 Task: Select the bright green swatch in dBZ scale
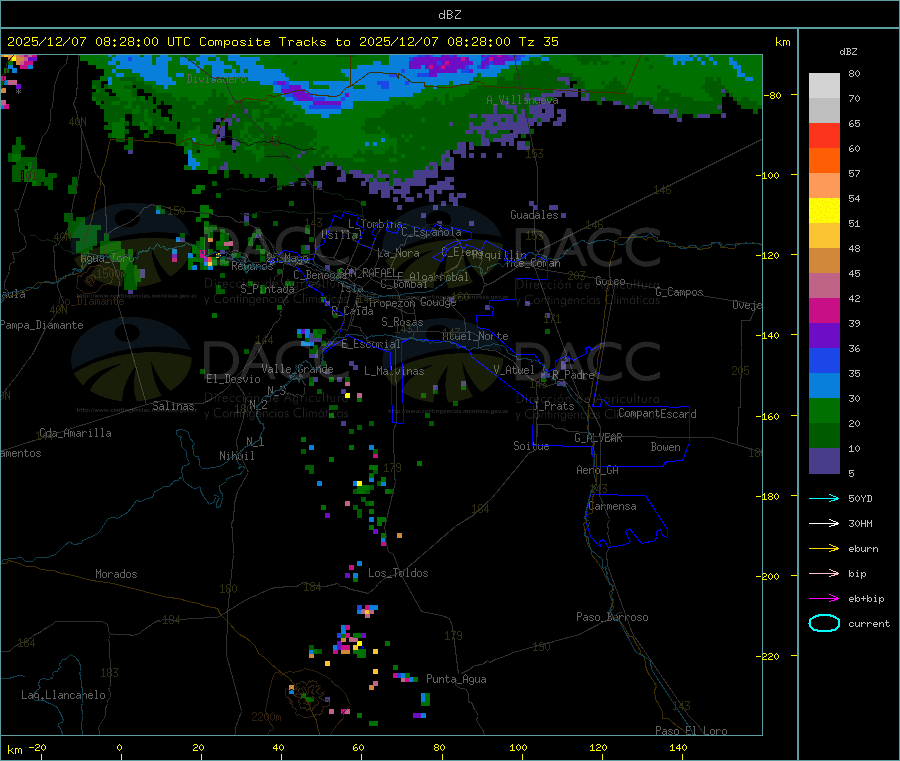click(824, 410)
